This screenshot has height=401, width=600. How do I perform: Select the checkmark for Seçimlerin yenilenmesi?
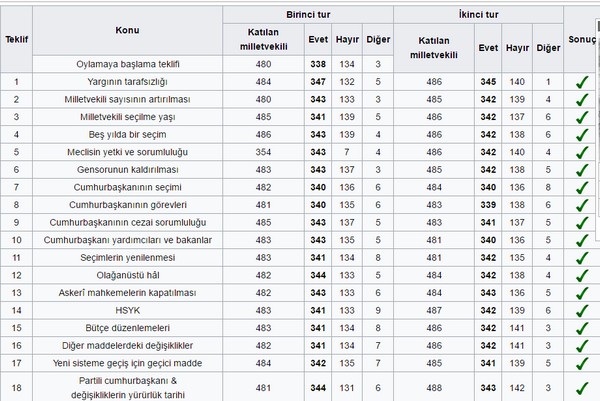[x=581, y=258]
